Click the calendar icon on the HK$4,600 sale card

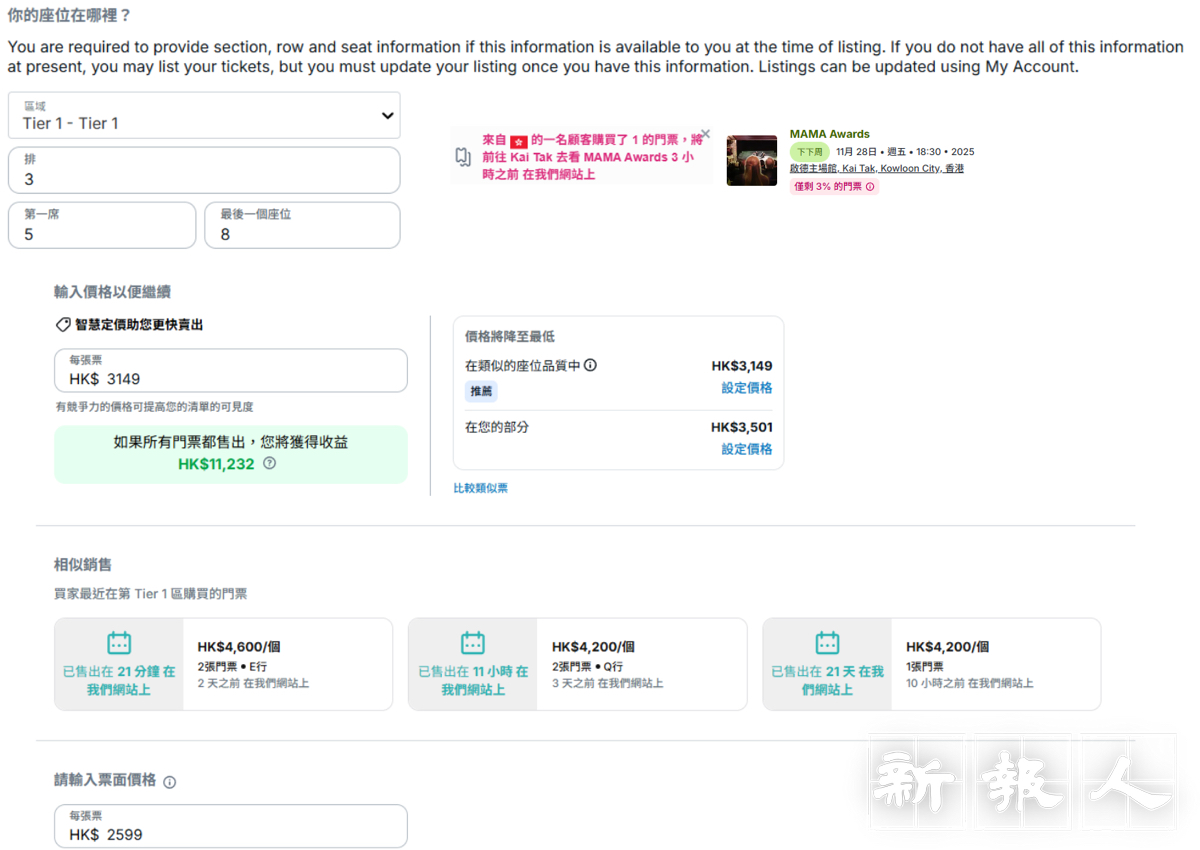[119, 643]
